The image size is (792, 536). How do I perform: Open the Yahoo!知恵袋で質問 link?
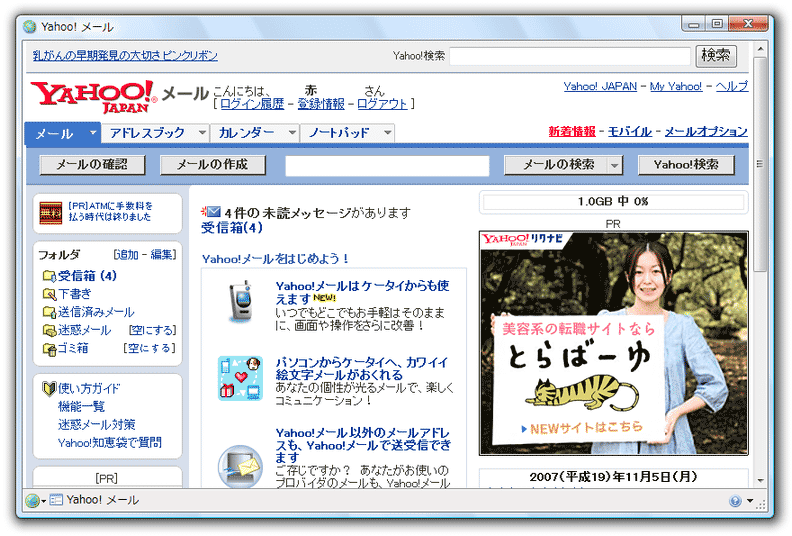pos(110,443)
